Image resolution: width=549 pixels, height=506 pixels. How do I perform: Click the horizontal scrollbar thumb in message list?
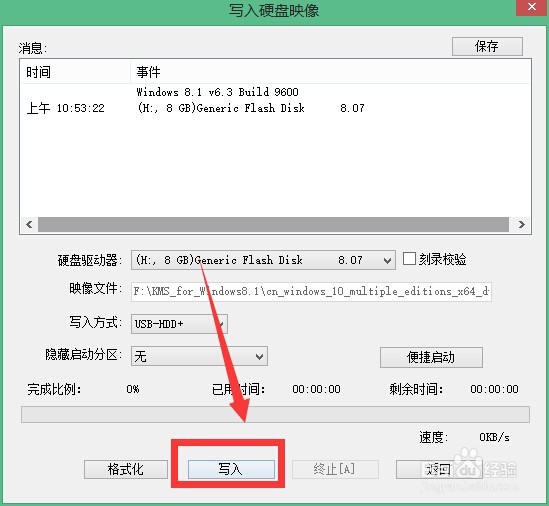coord(273,224)
